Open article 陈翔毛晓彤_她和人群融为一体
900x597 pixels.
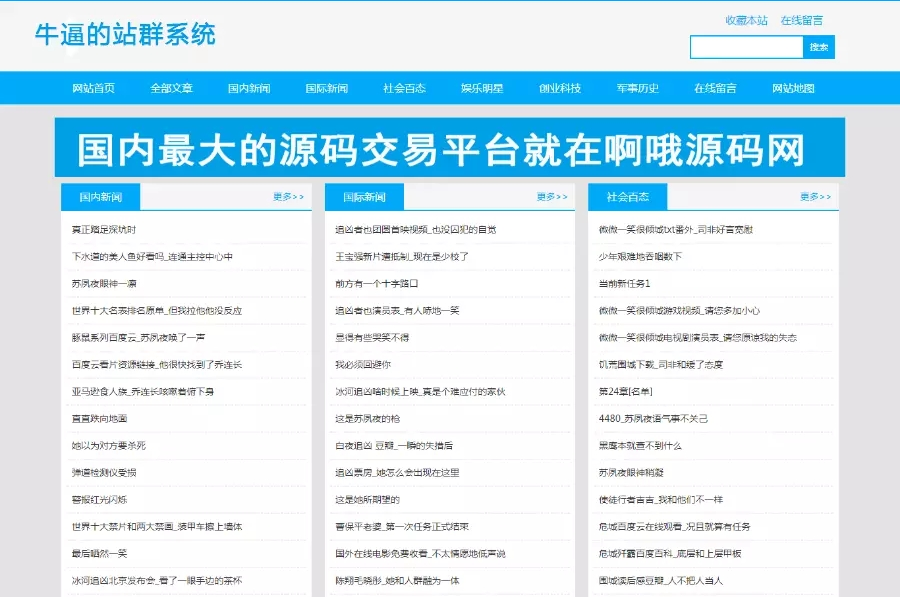(x=397, y=580)
